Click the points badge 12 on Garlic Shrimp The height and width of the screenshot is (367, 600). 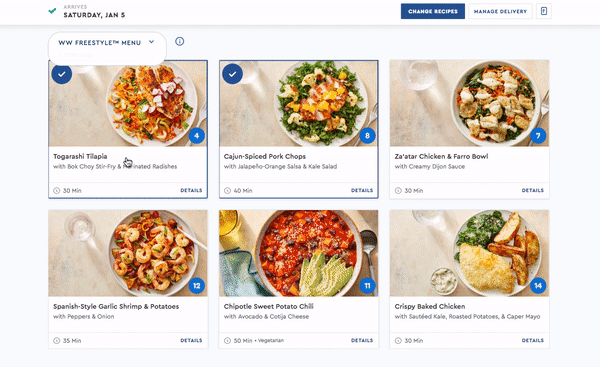(x=197, y=285)
